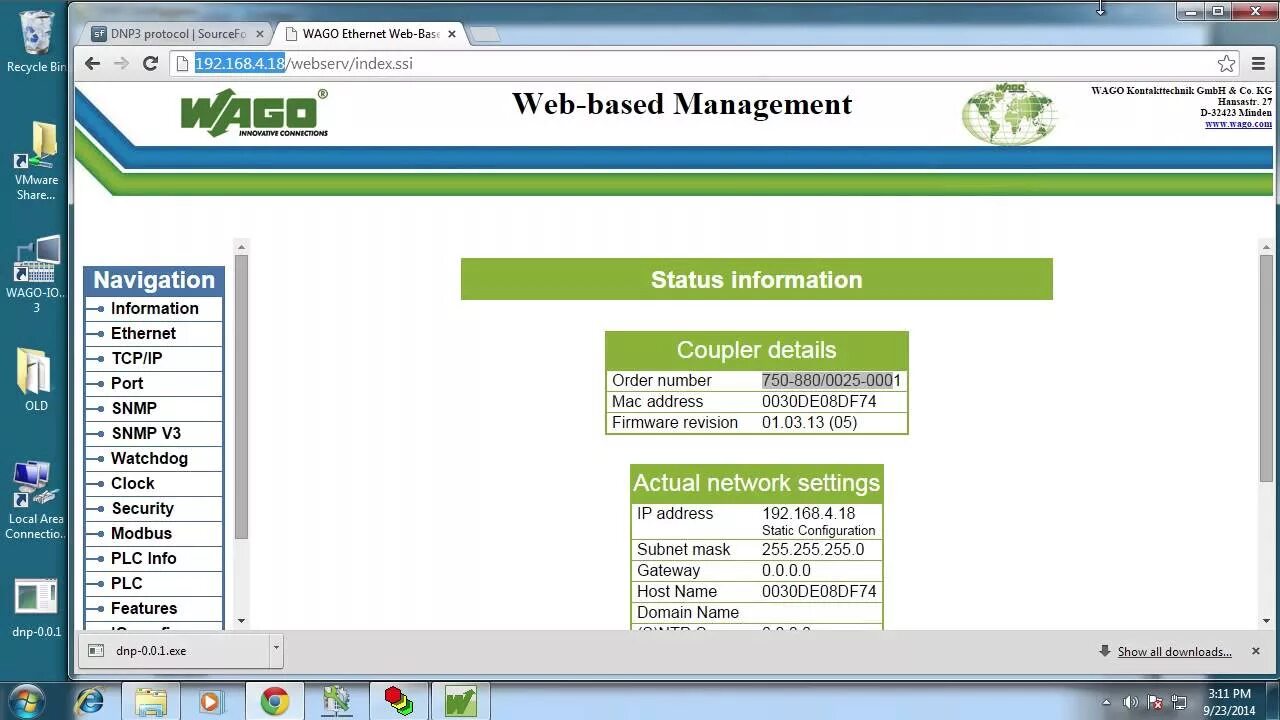Open the PLC Info navigation item
The height and width of the screenshot is (720, 1280).
coord(154,558)
